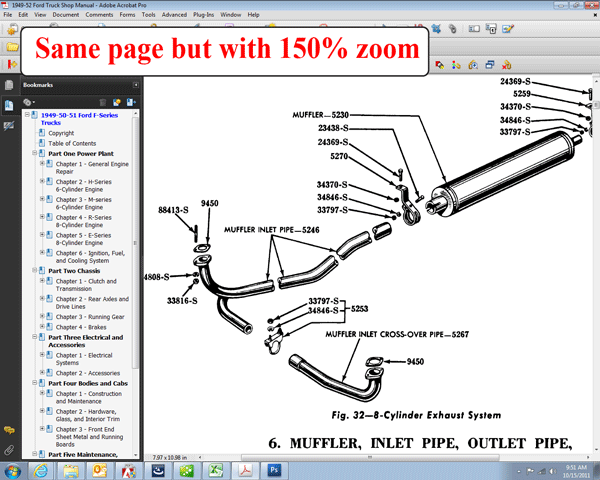
Task: Click the link magnifier plugin icon
Action: tap(473, 65)
